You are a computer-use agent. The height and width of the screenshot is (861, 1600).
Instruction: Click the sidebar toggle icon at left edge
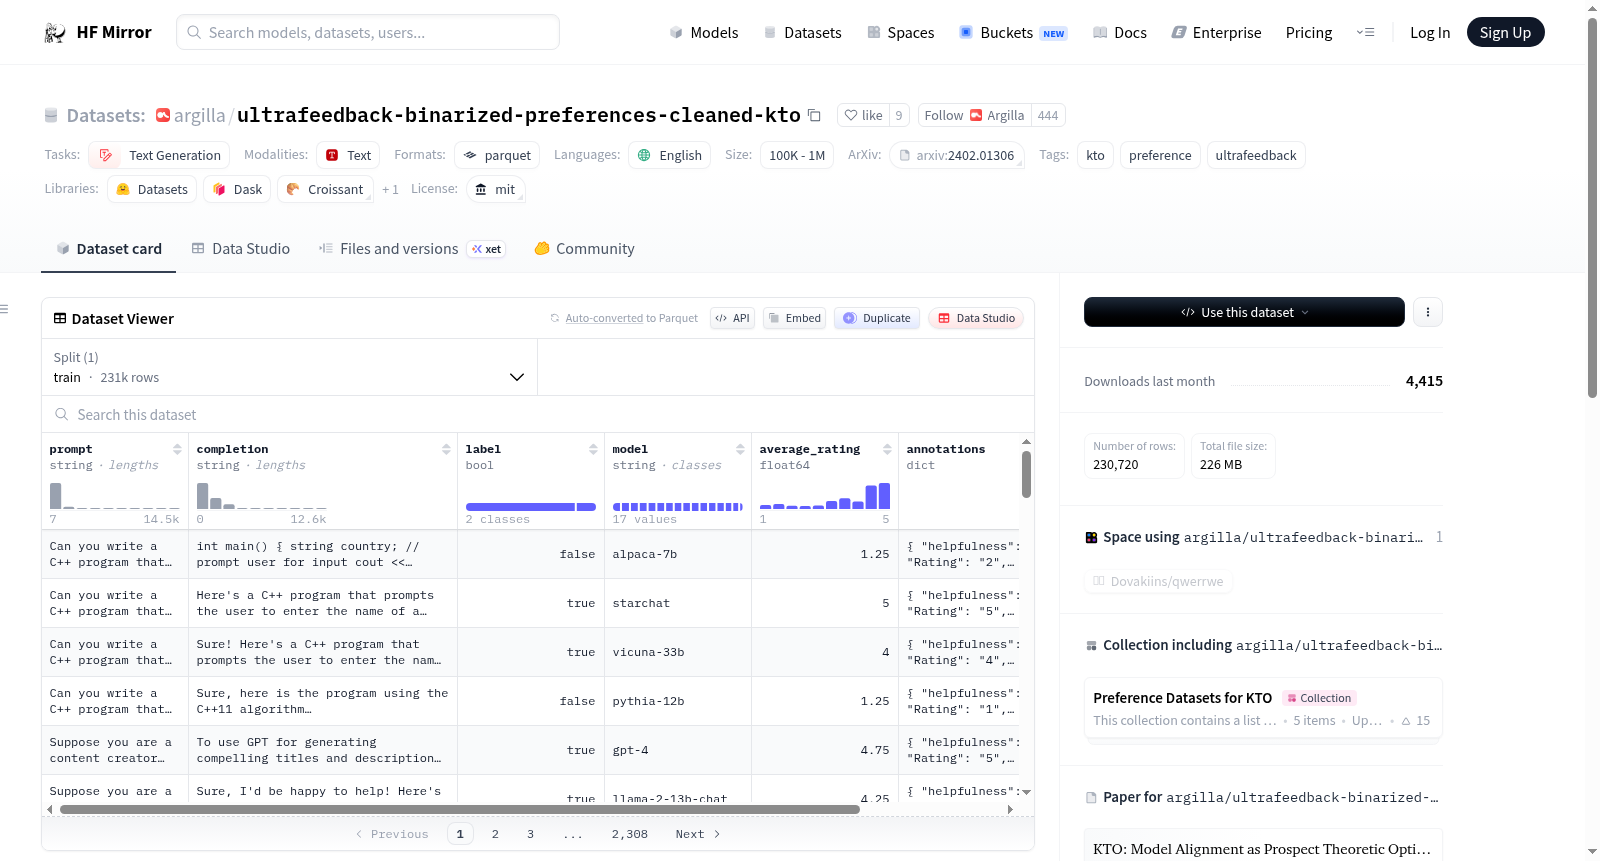5,309
